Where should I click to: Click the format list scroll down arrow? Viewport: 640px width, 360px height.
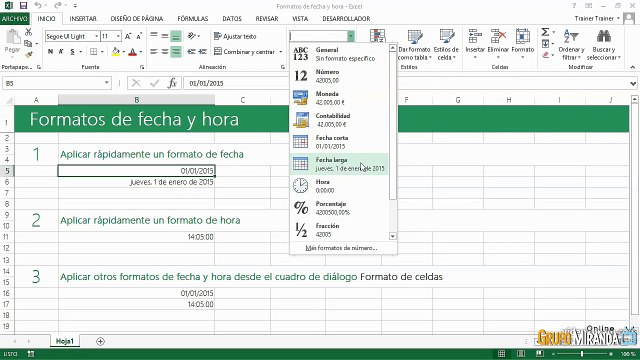[393, 236]
